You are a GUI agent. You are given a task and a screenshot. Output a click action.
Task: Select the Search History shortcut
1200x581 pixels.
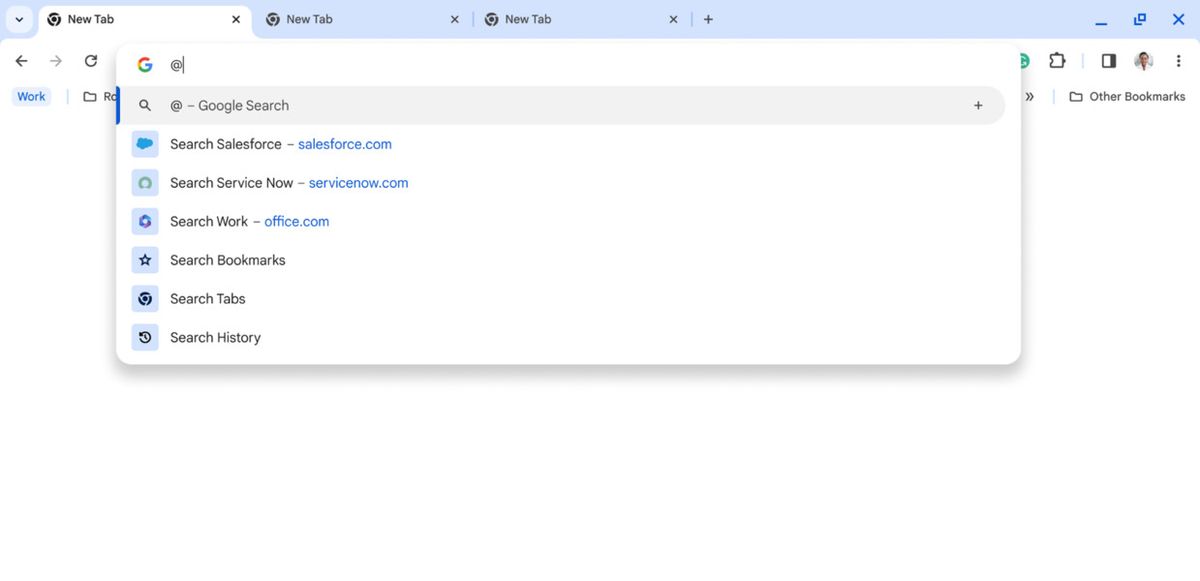(x=214, y=337)
